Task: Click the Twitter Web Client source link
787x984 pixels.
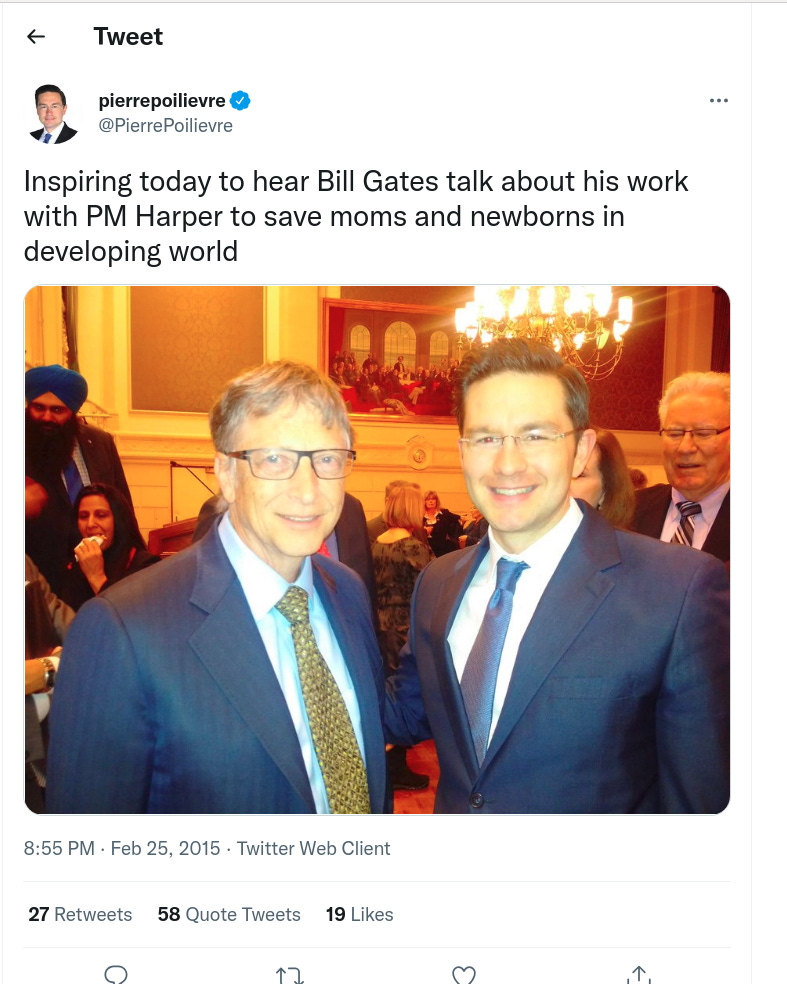Action: click(x=313, y=848)
